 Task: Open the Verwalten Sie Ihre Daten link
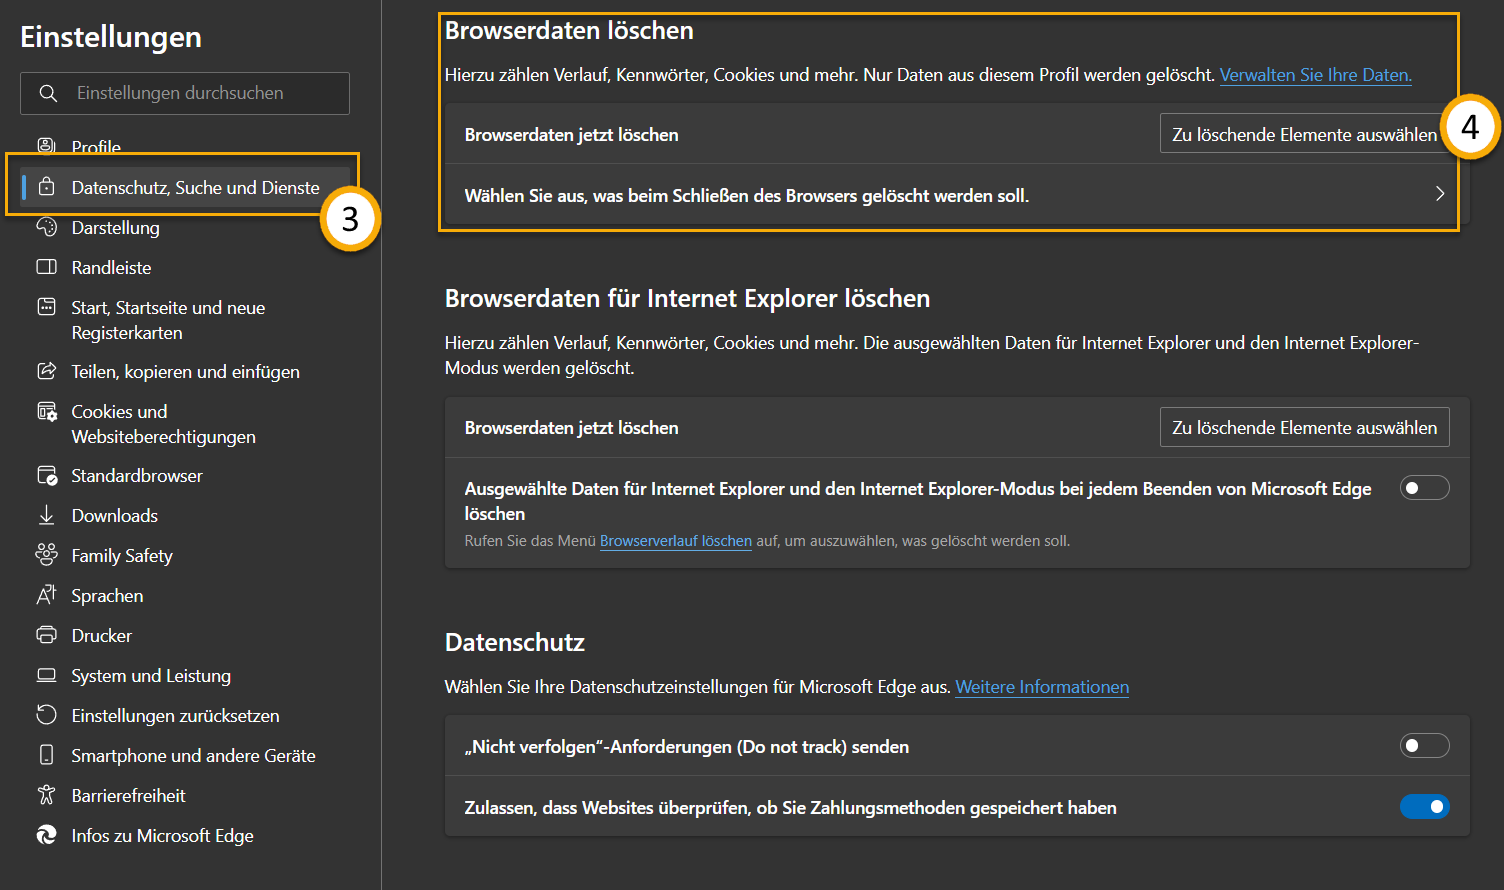pyautogui.click(x=1315, y=75)
